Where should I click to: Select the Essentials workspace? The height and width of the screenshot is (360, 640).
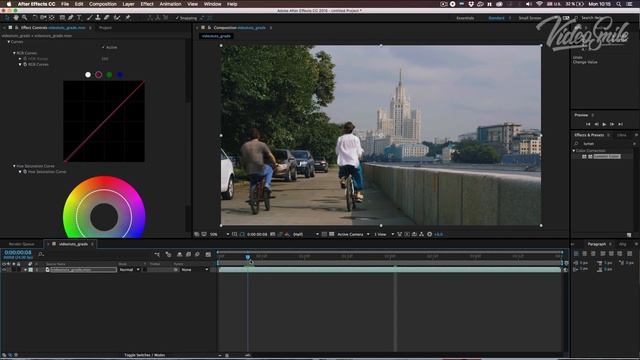tap(465, 18)
